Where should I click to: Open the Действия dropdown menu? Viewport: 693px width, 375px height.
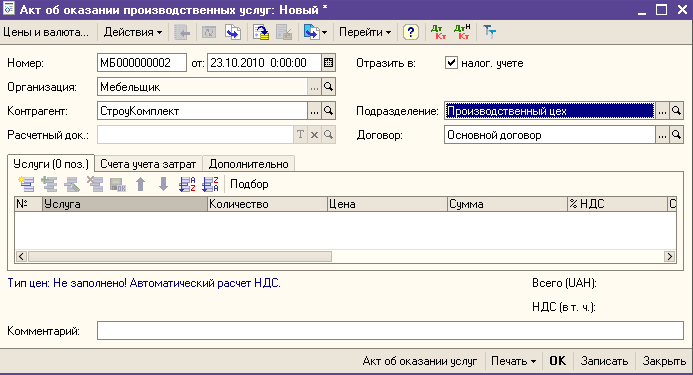pyautogui.click(x=133, y=32)
